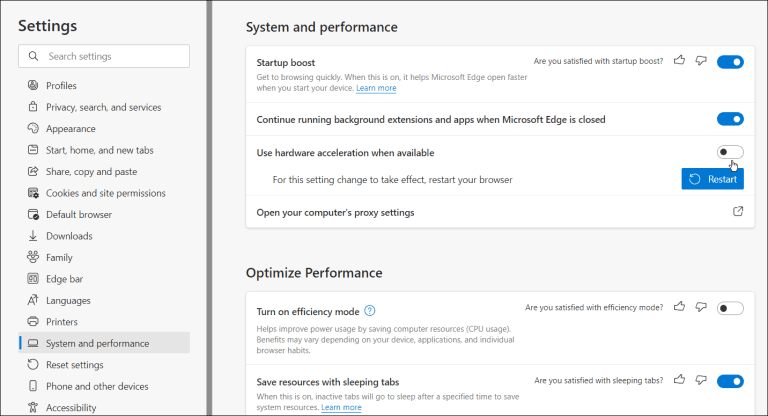This screenshot has height=416, width=768.
Task: Toggle off background extensions and apps
Action: tap(730, 119)
